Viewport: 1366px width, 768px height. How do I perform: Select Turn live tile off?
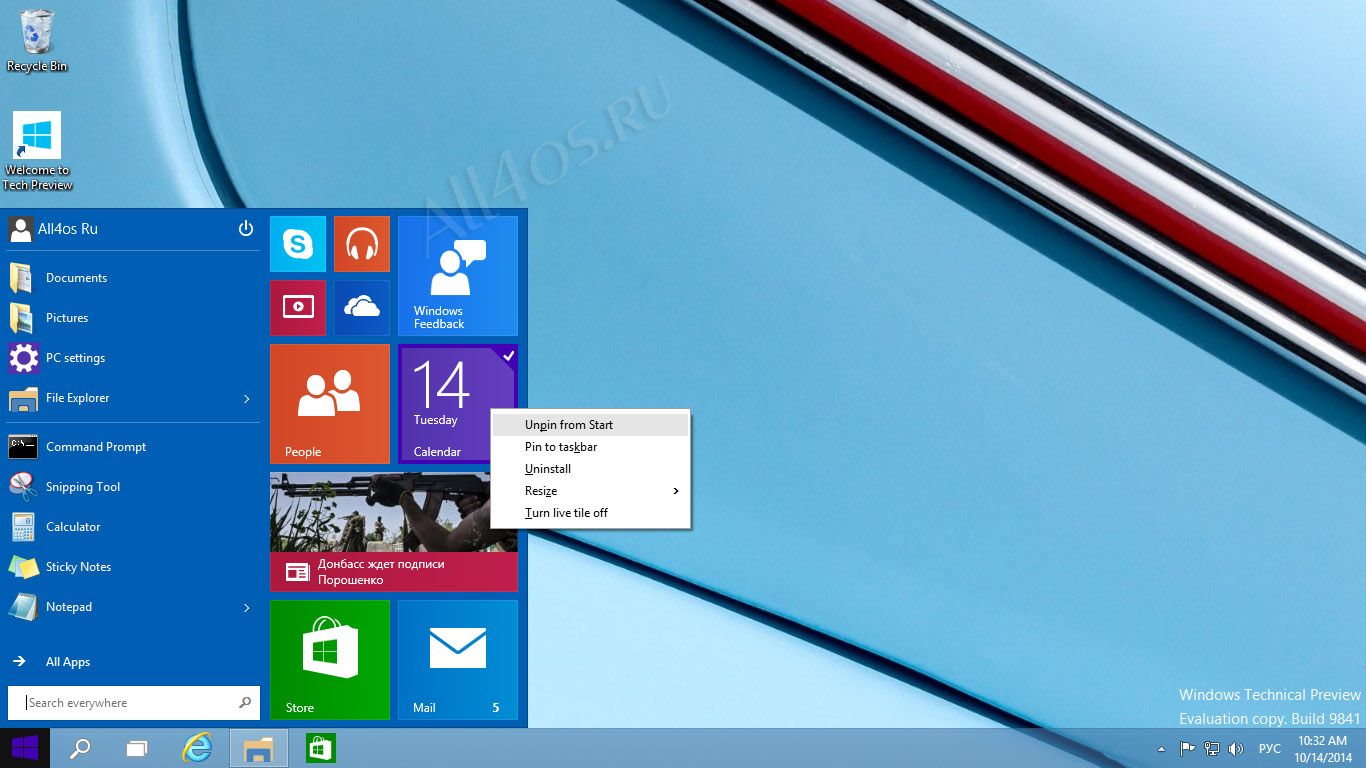pyautogui.click(x=591, y=513)
